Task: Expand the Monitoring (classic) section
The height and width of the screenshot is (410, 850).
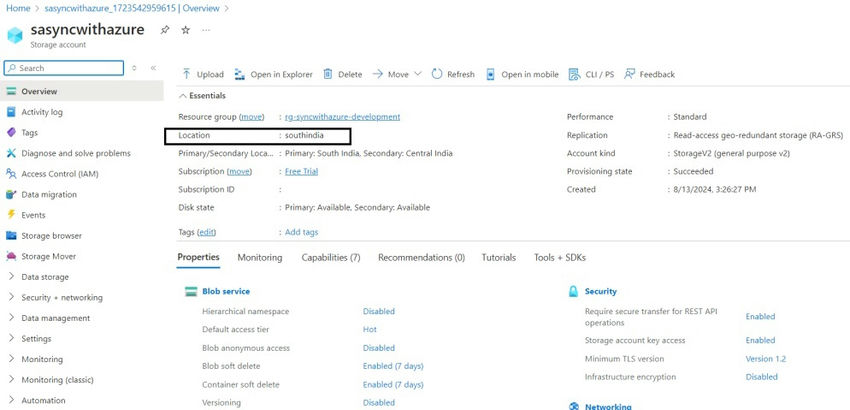Action: click(x=11, y=380)
